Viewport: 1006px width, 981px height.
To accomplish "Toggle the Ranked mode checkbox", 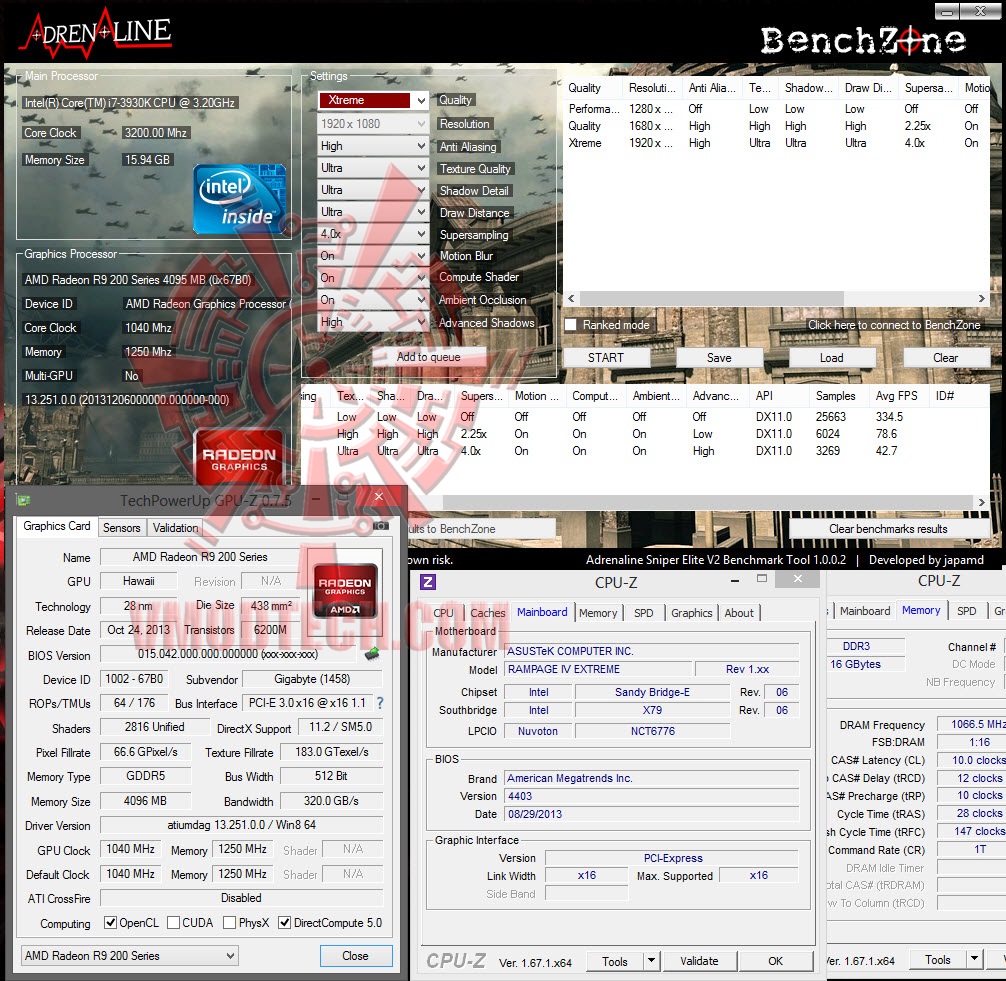I will (570, 325).
